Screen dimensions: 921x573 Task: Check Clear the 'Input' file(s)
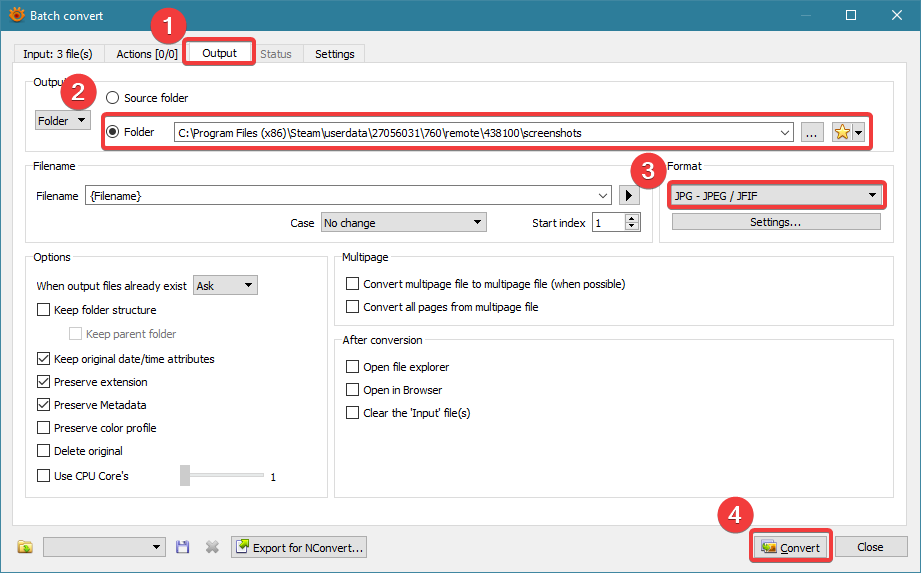click(352, 413)
